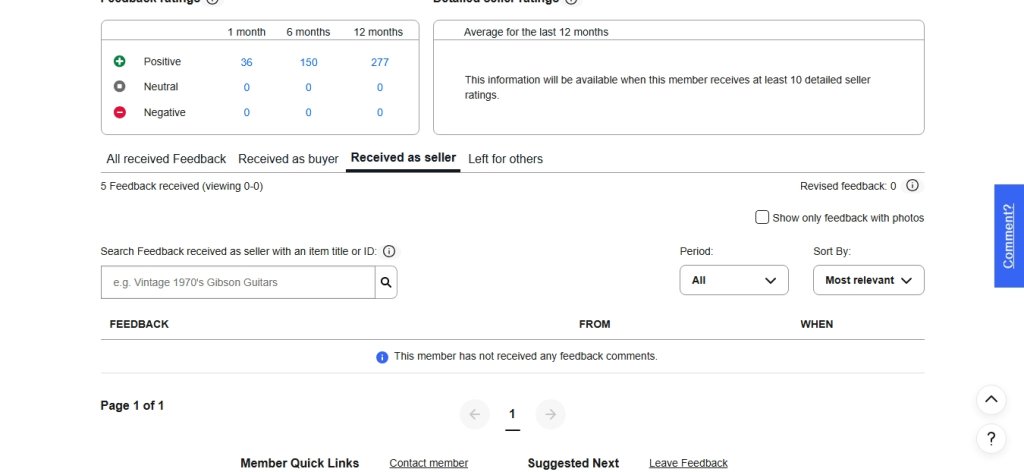Click the feedback search input field
This screenshot has width=1024, height=472.
point(238,283)
